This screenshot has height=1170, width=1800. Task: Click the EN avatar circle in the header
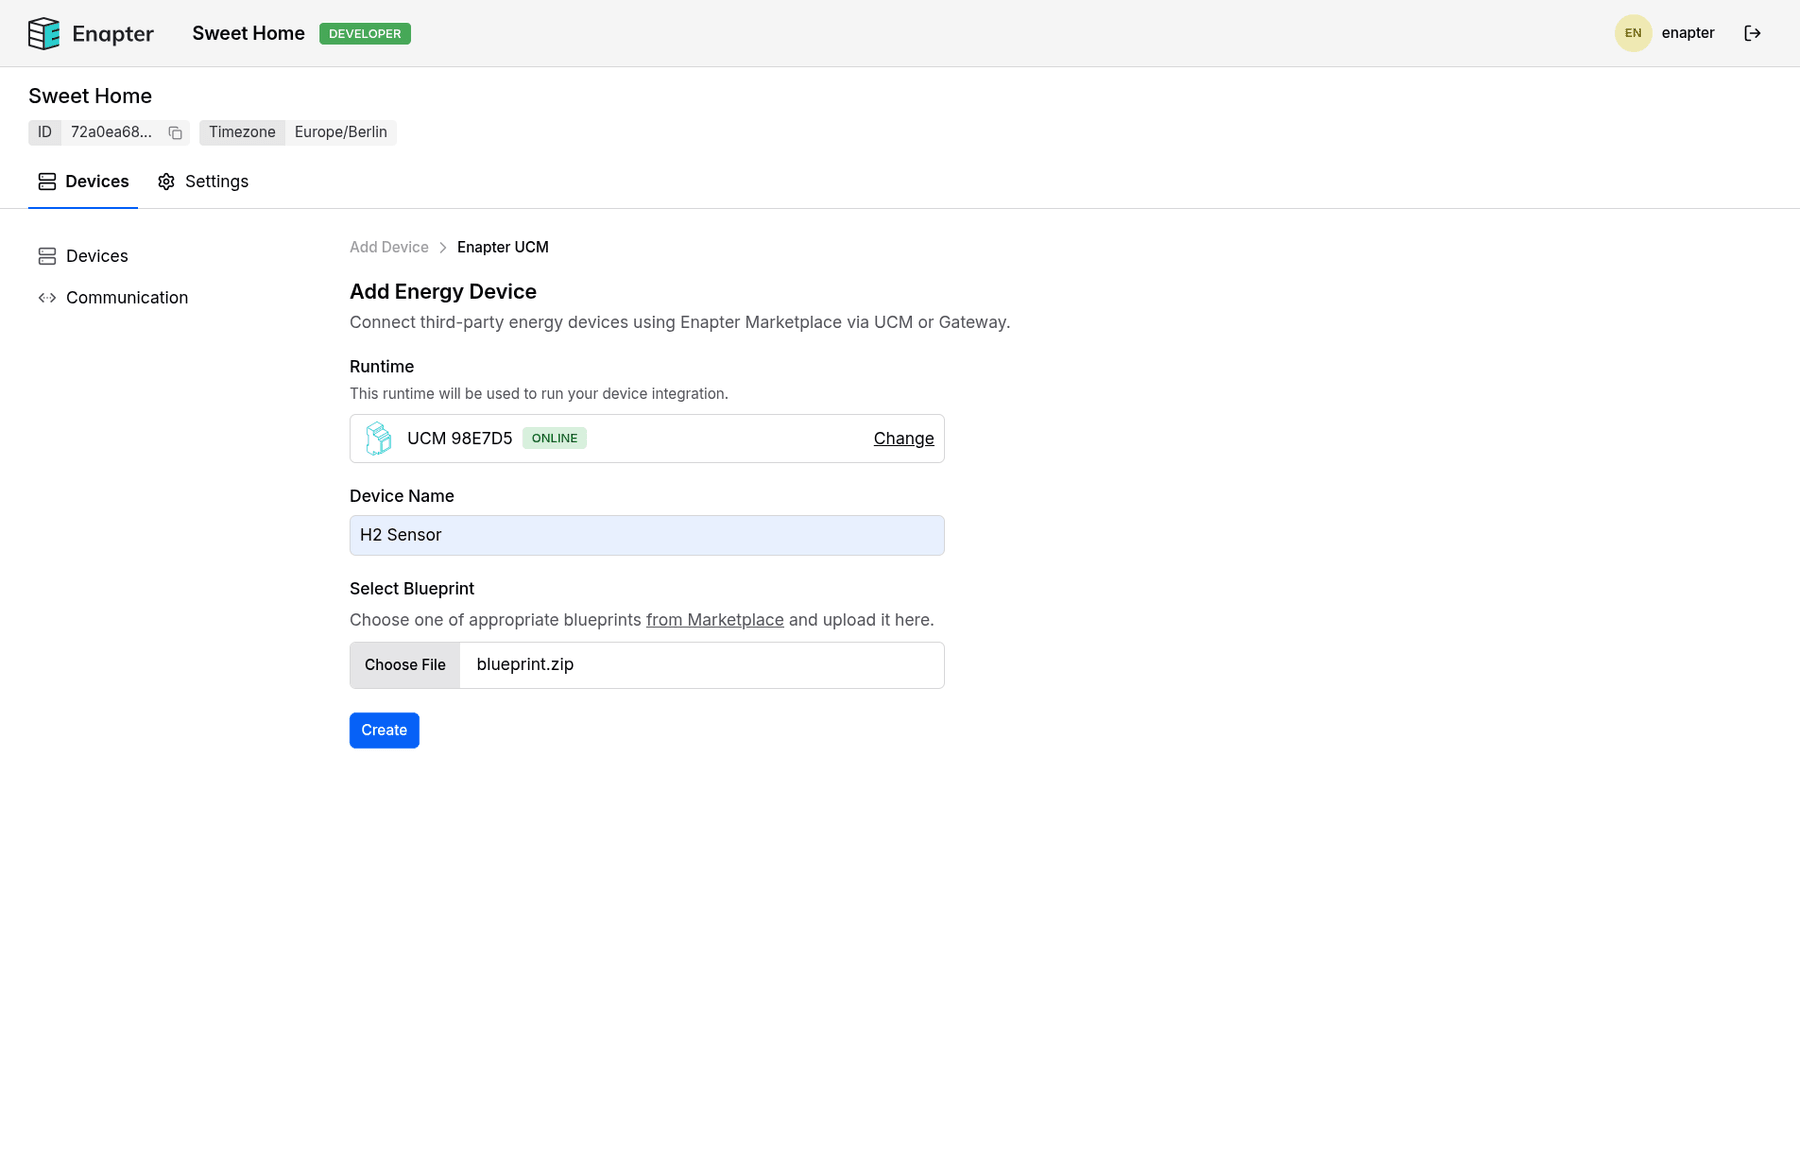[1633, 33]
